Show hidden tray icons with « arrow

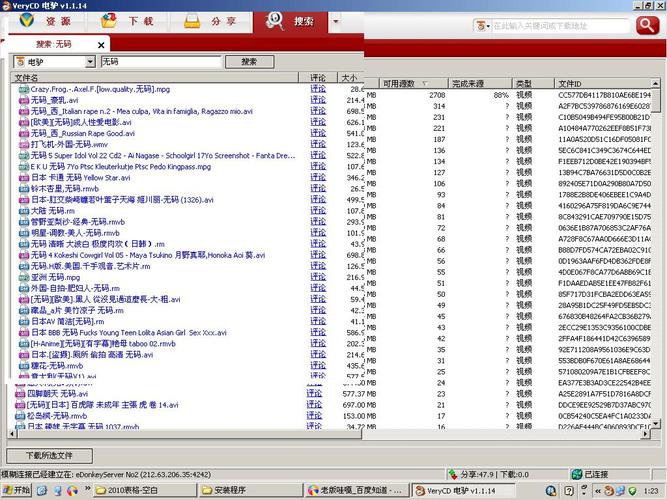598,491
